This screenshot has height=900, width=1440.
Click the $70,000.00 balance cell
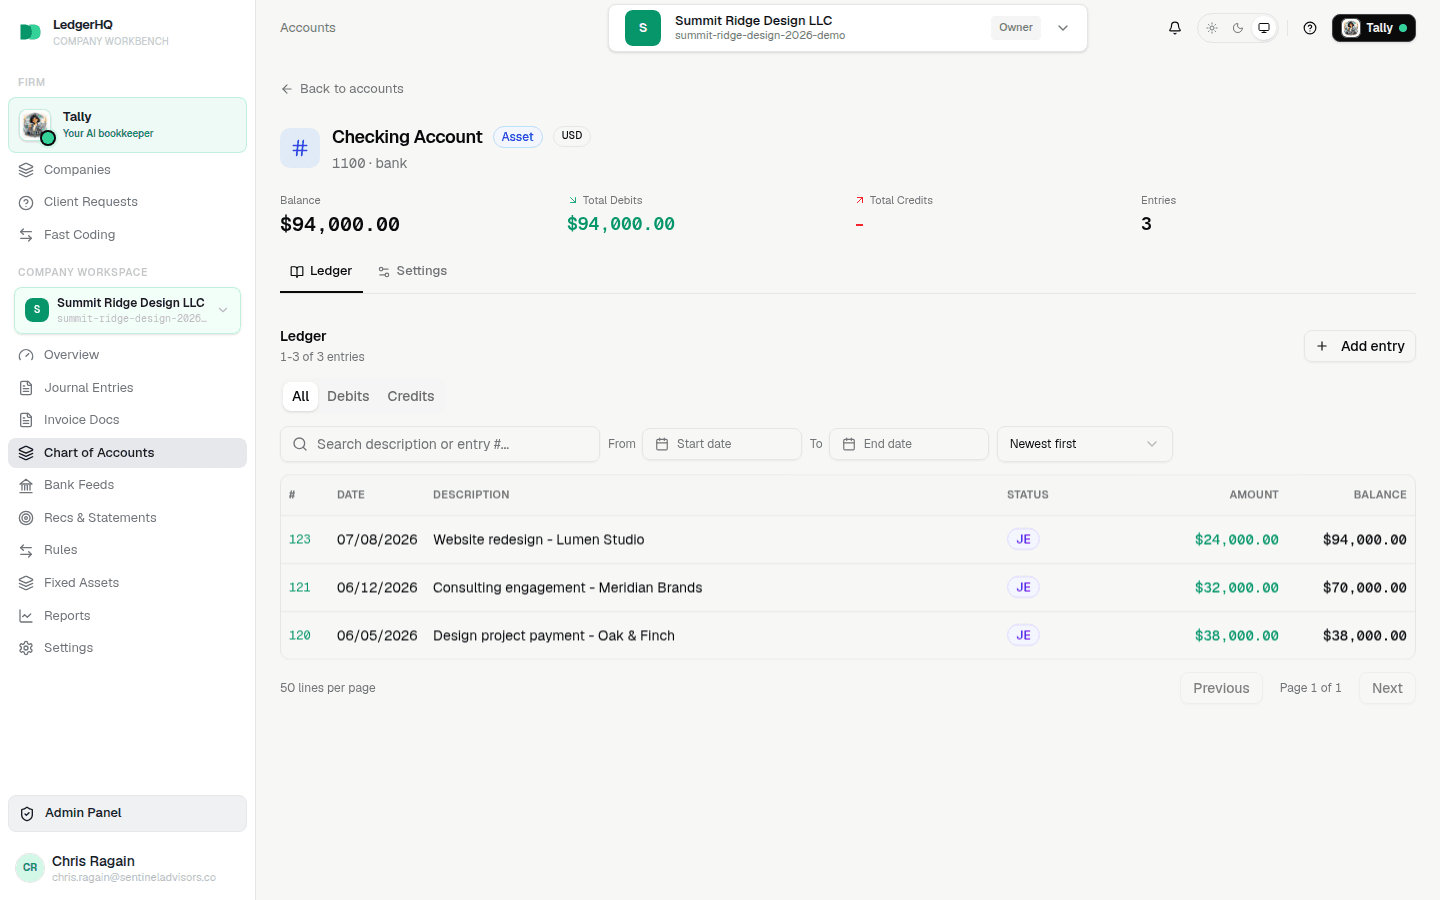(x=1364, y=587)
